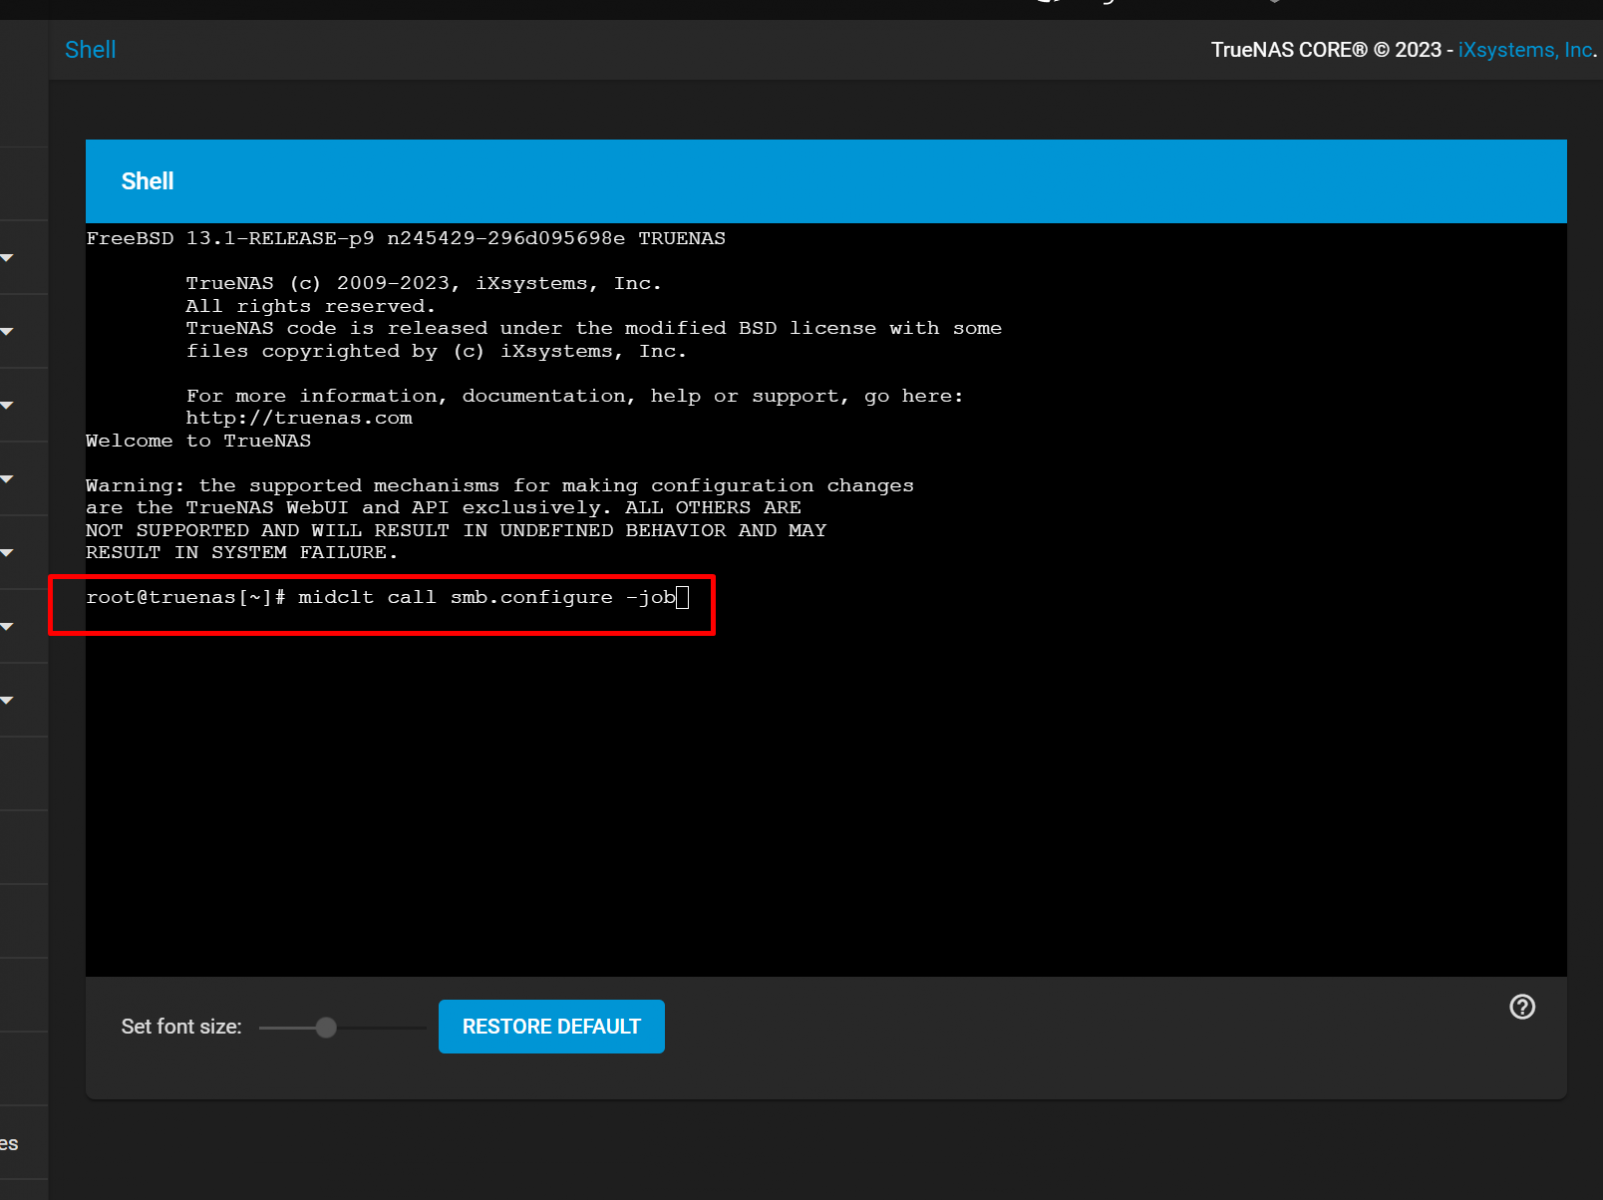Click the http://truenas.com text in terminal
The image size is (1603, 1200).
click(x=299, y=418)
